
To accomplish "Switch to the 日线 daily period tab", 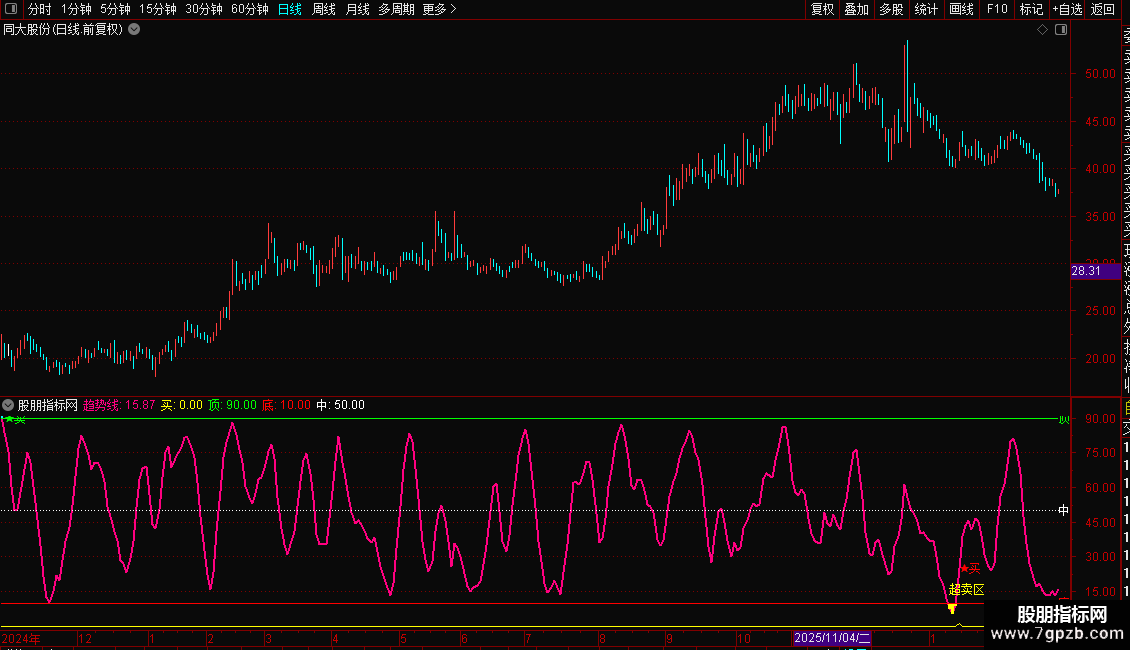I will (289, 9).
